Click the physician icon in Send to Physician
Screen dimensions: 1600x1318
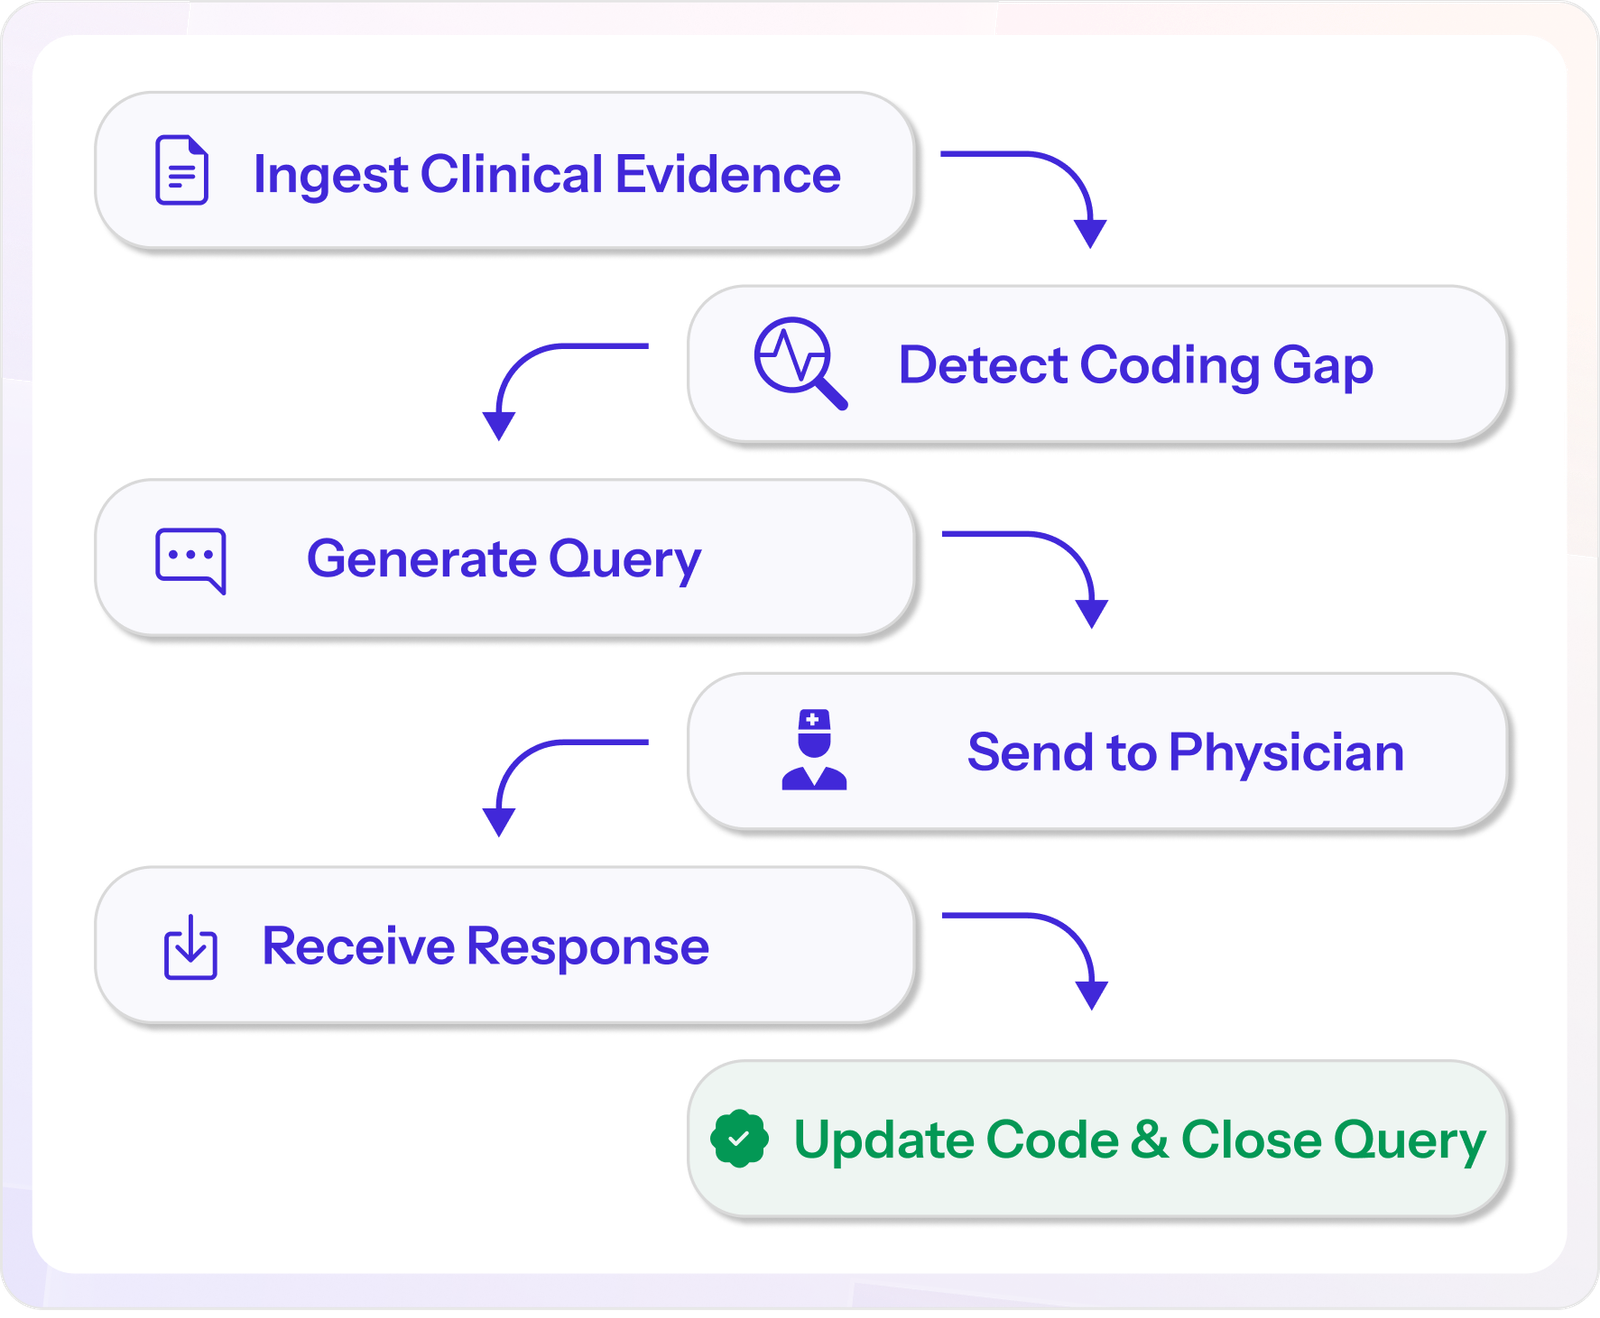(814, 750)
